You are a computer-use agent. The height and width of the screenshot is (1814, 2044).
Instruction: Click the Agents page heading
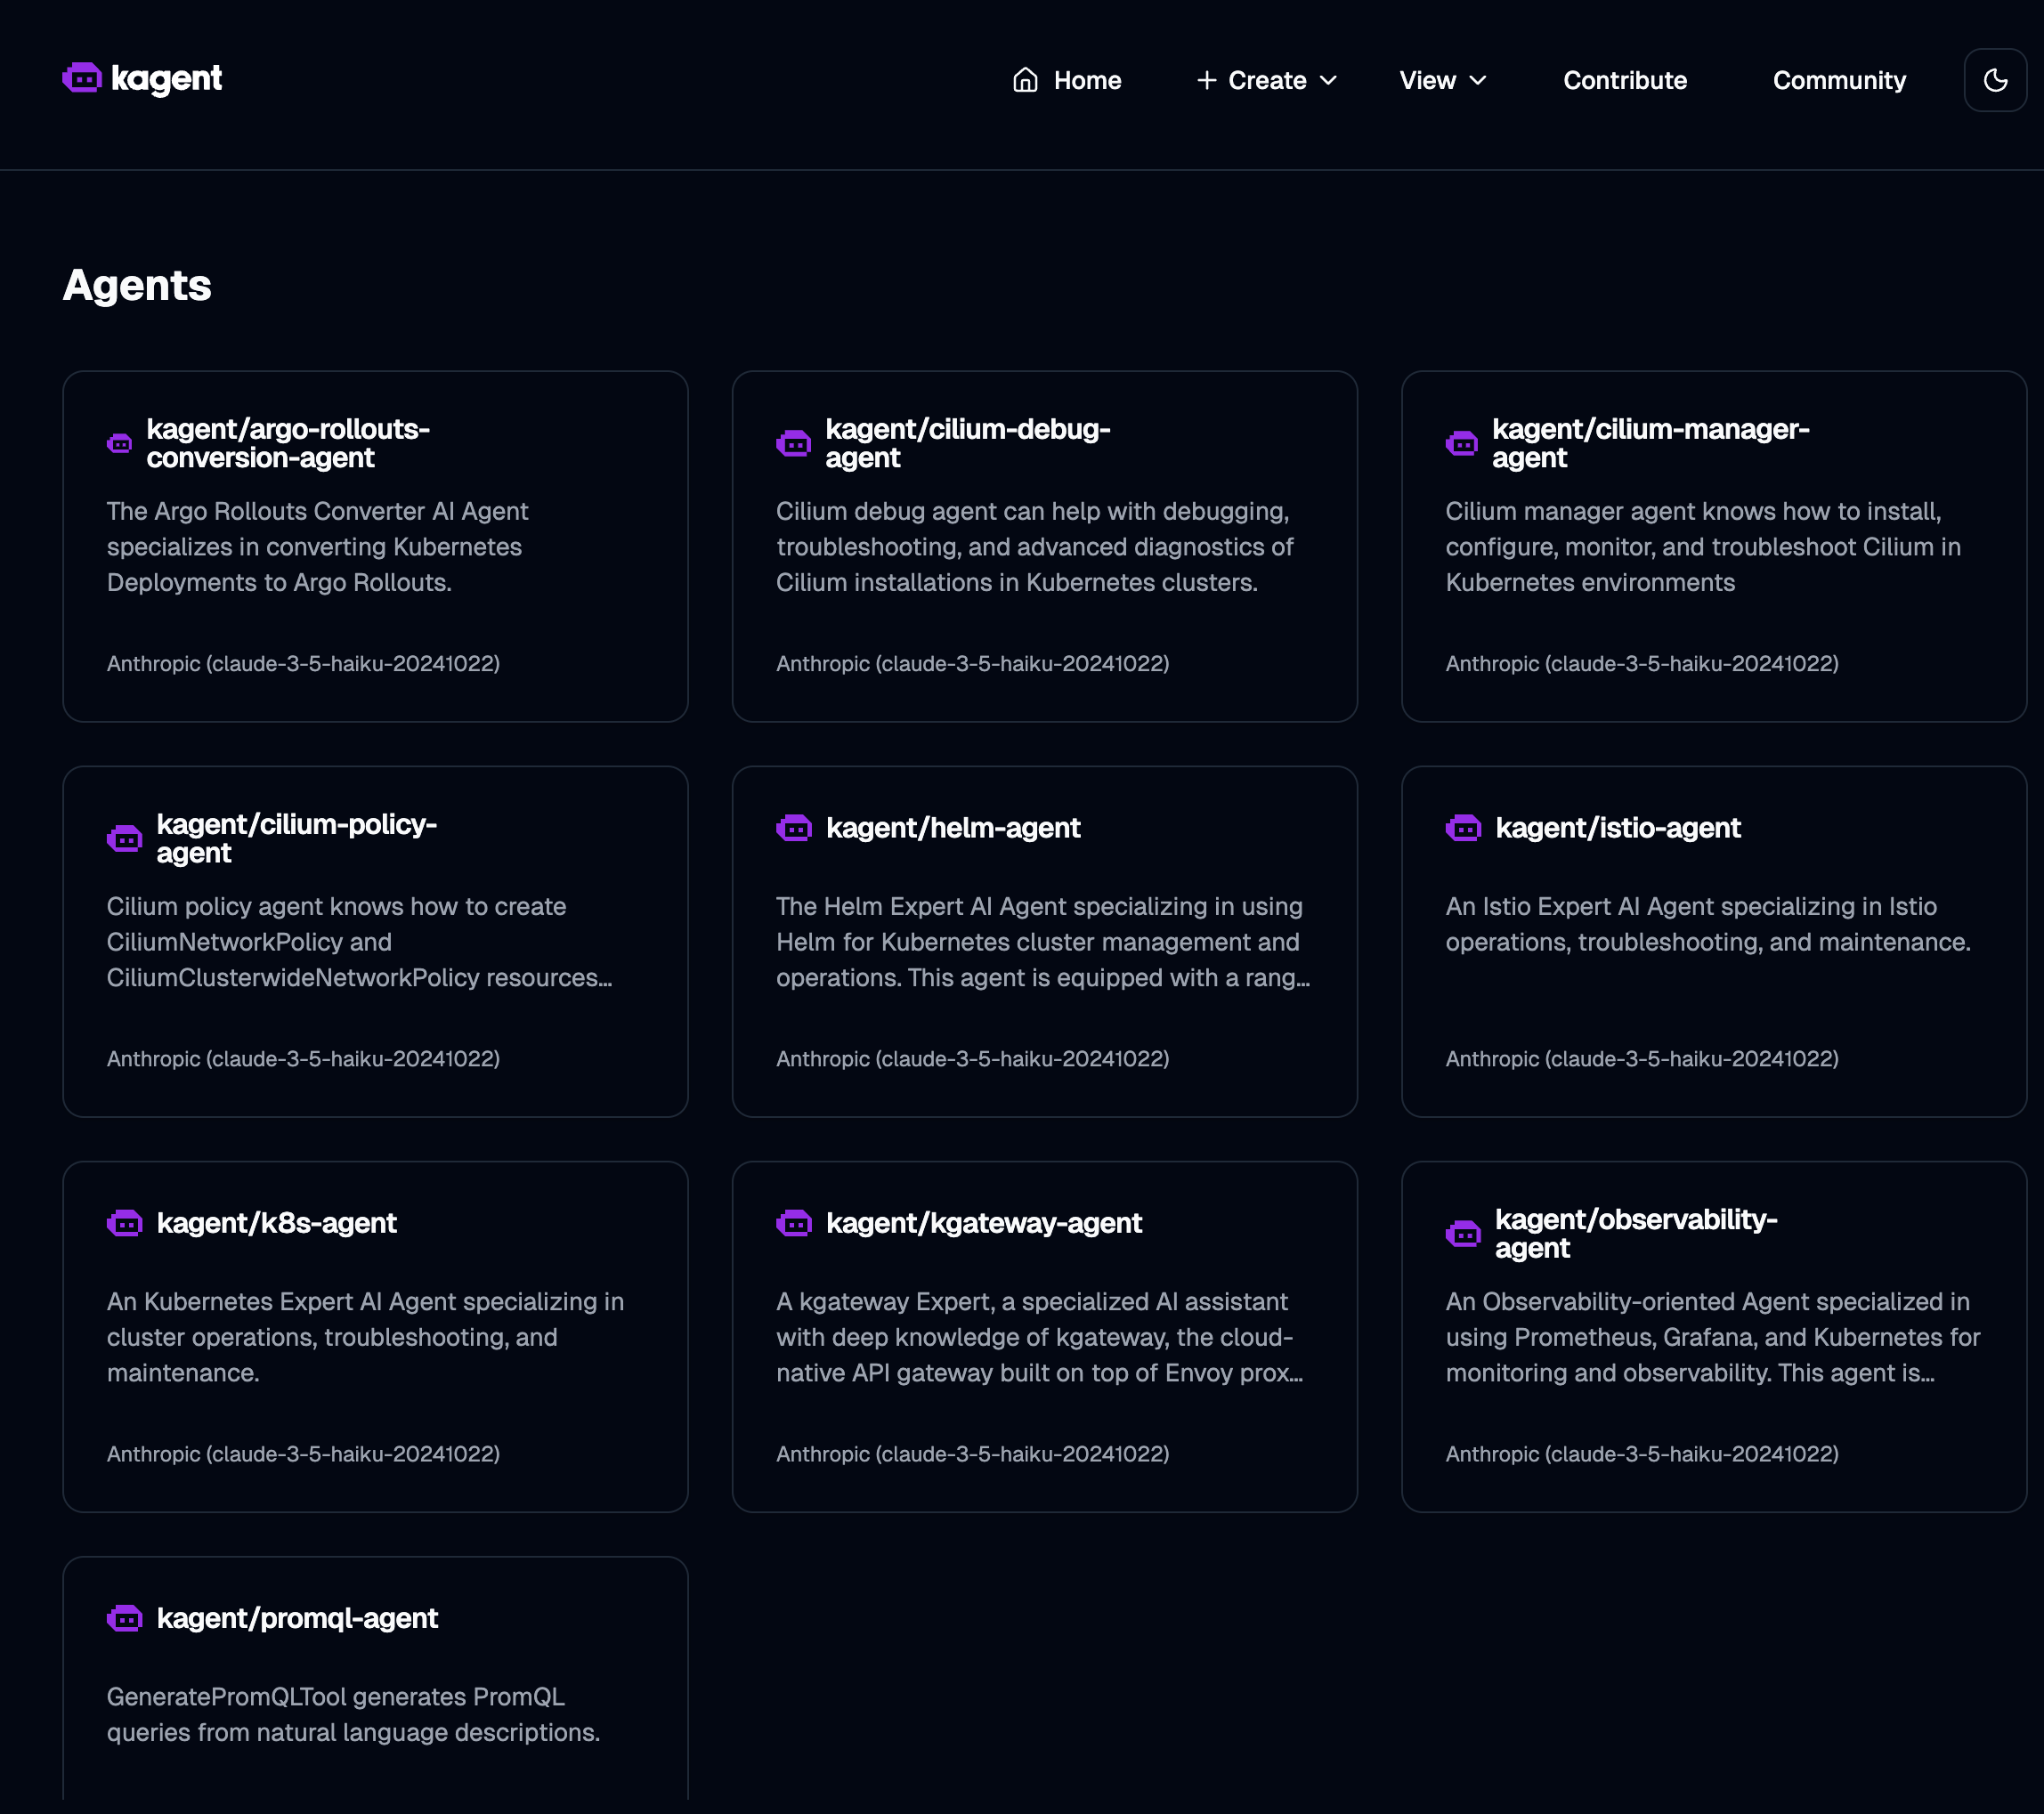pyautogui.click(x=137, y=286)
